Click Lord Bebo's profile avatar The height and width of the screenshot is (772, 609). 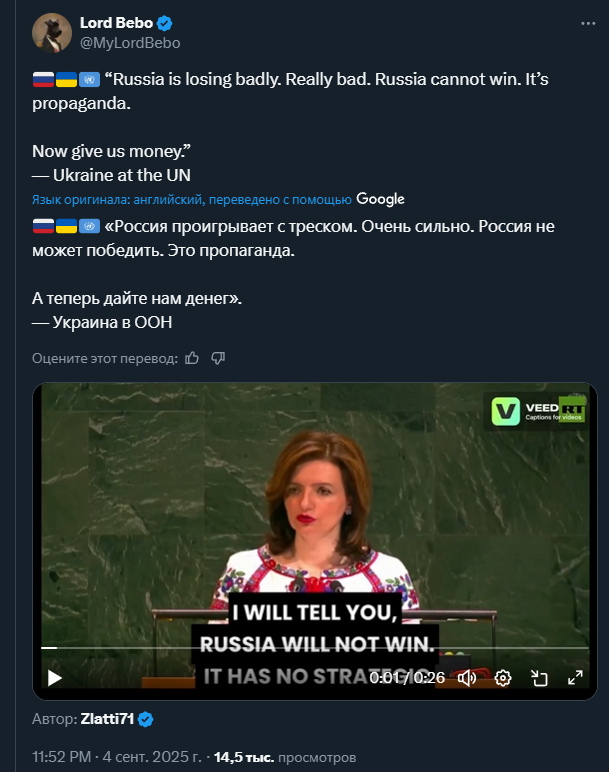coord(52,32)
